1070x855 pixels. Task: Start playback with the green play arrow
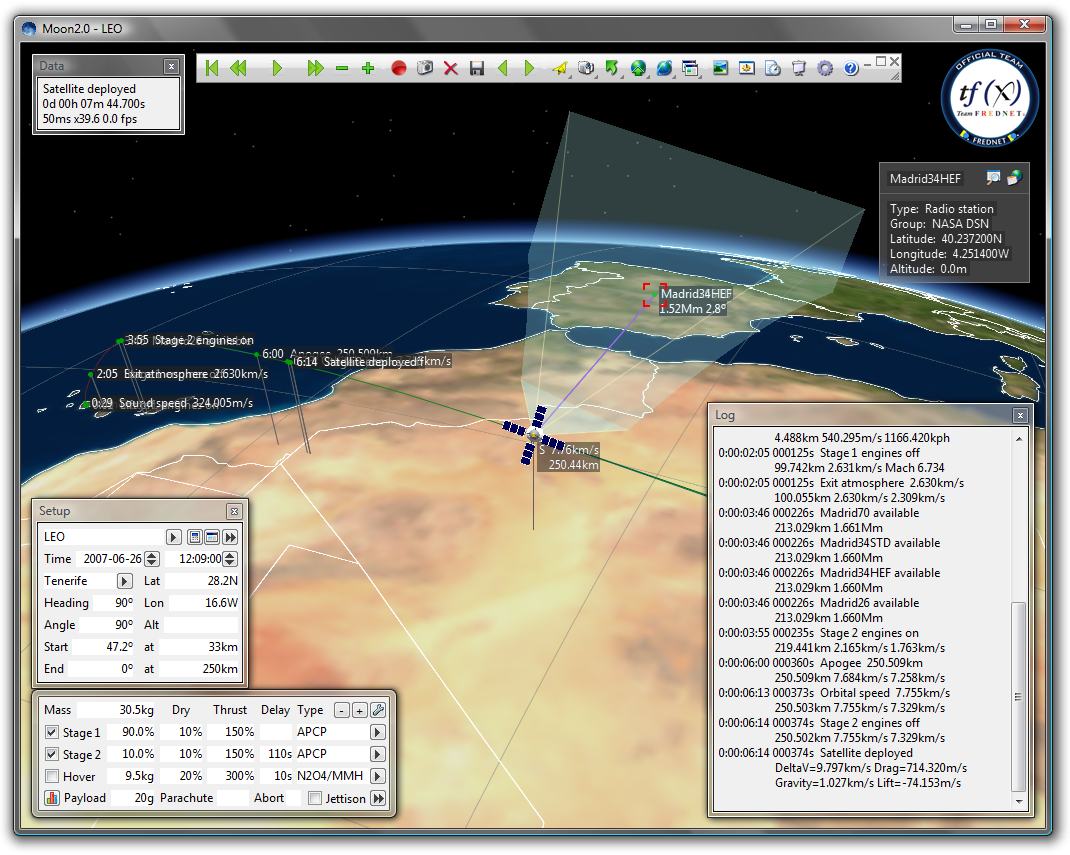click(277, 68)
